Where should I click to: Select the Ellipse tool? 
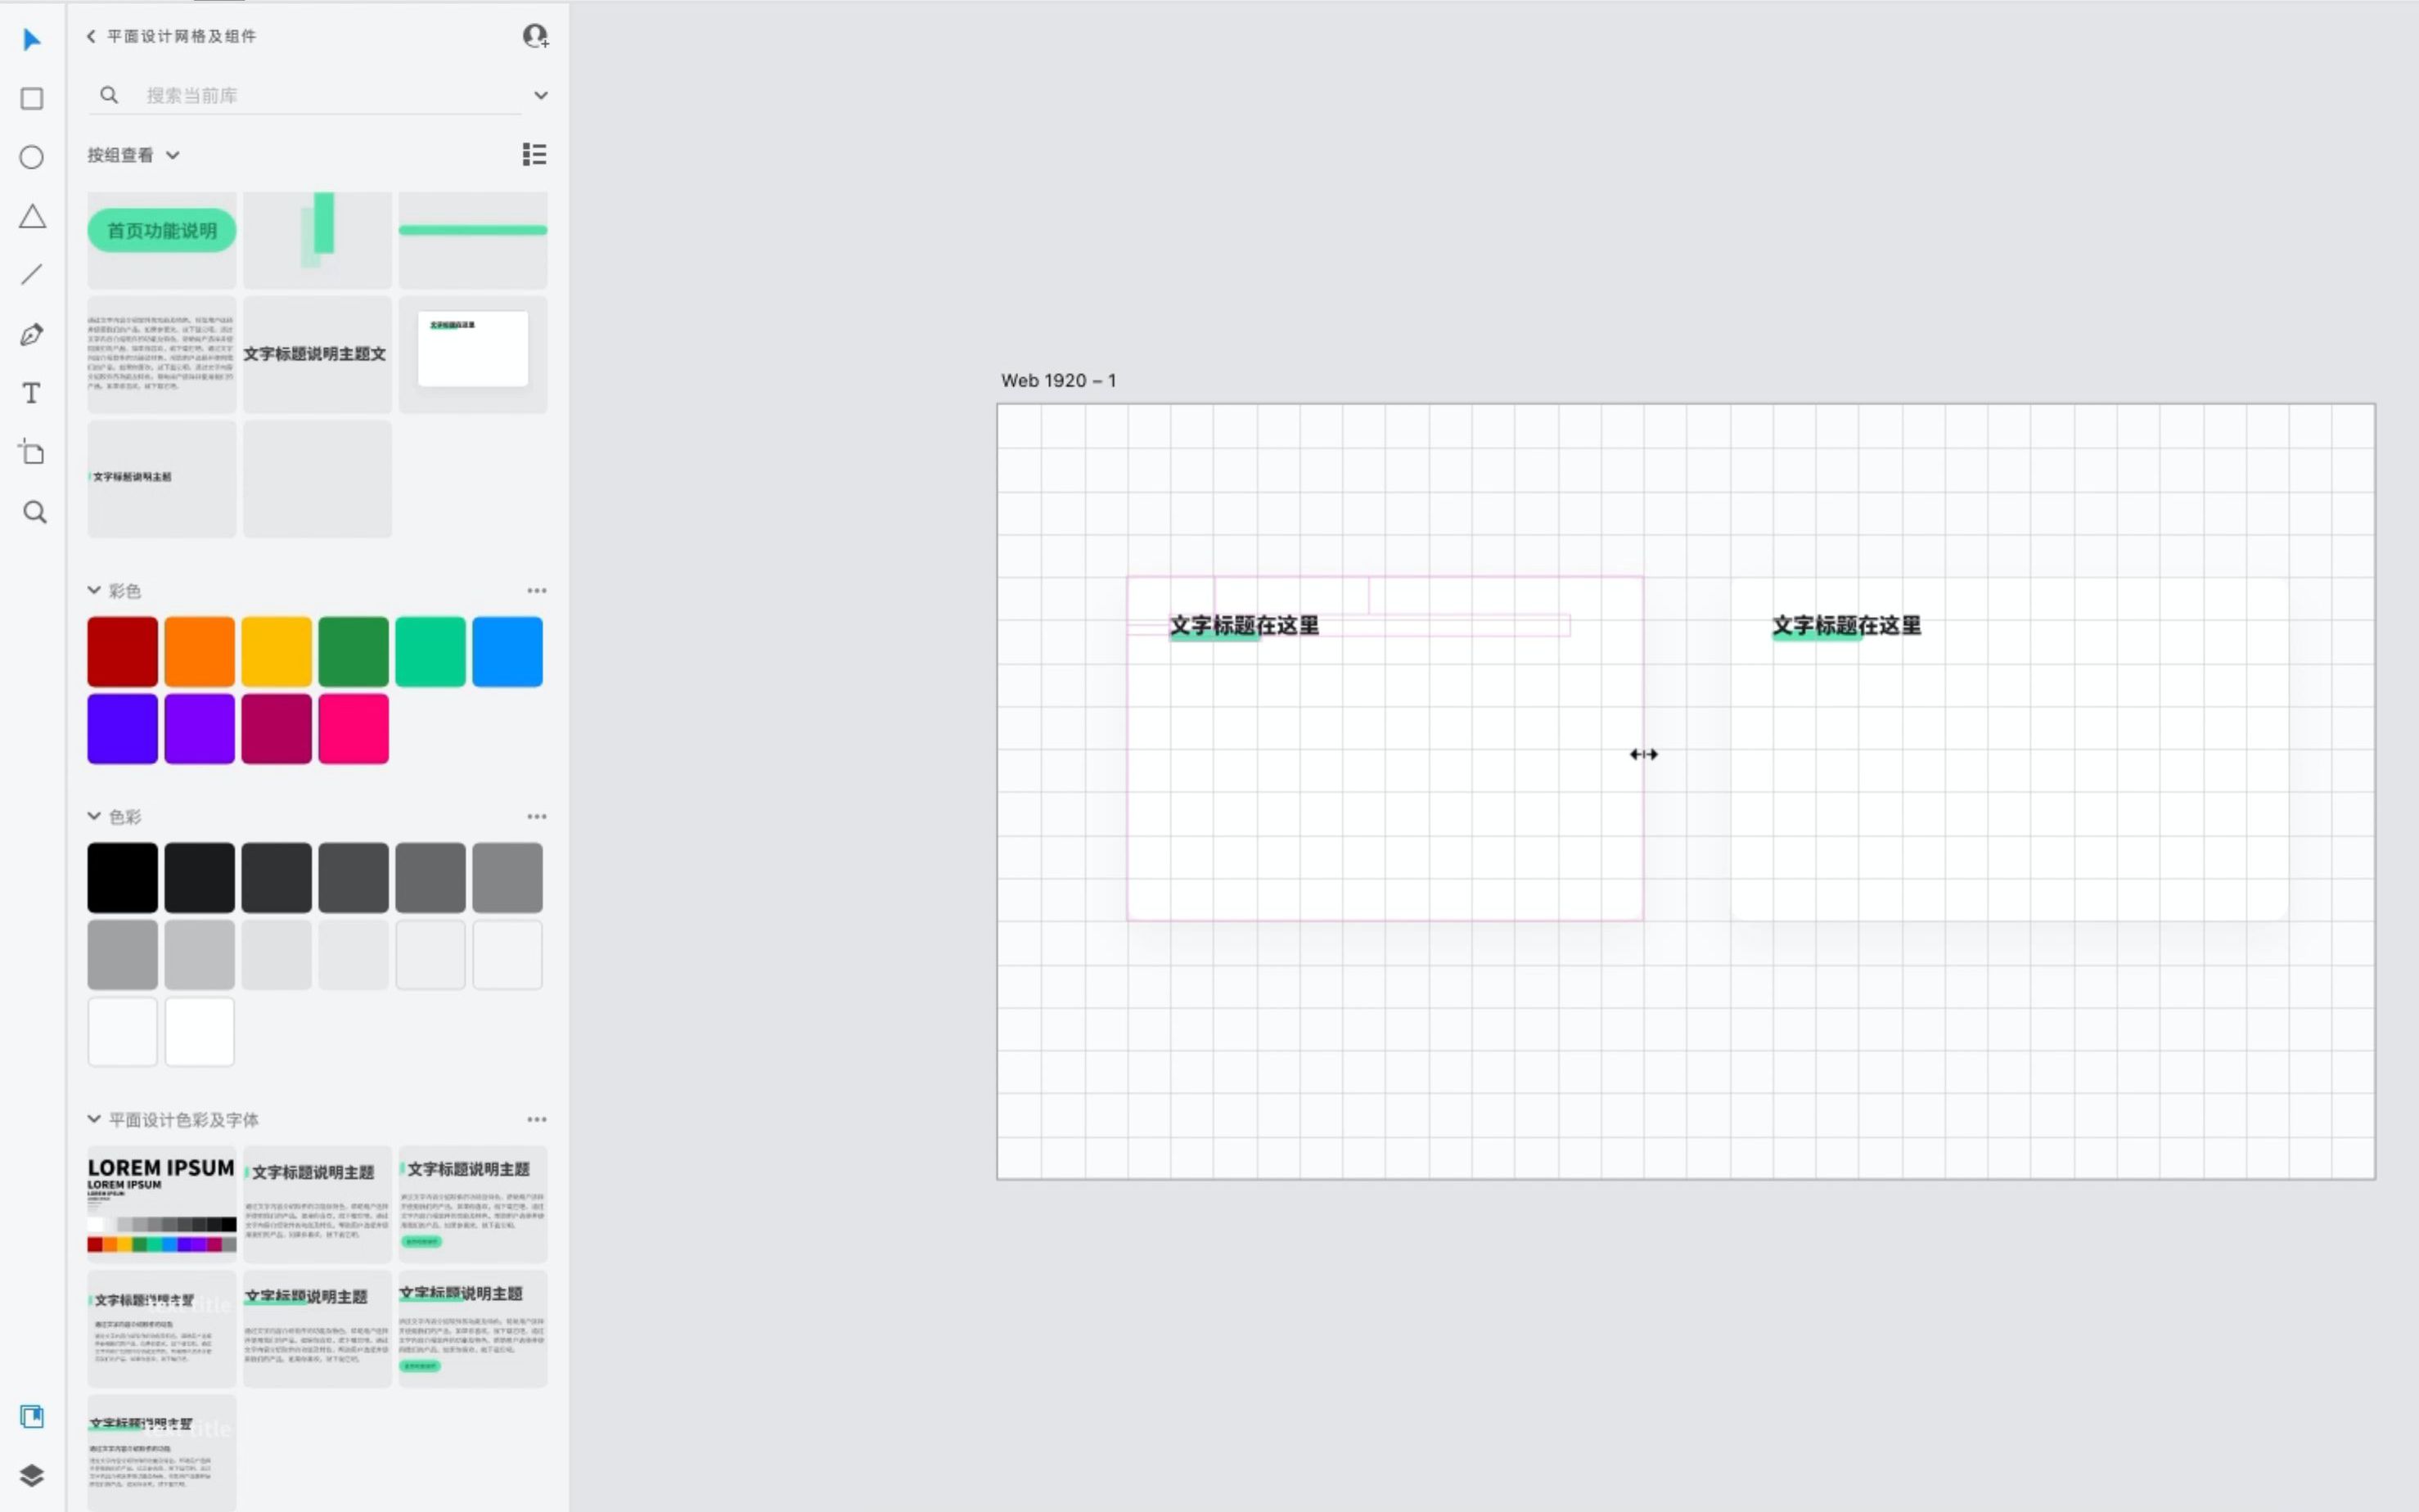coord(32,158)
